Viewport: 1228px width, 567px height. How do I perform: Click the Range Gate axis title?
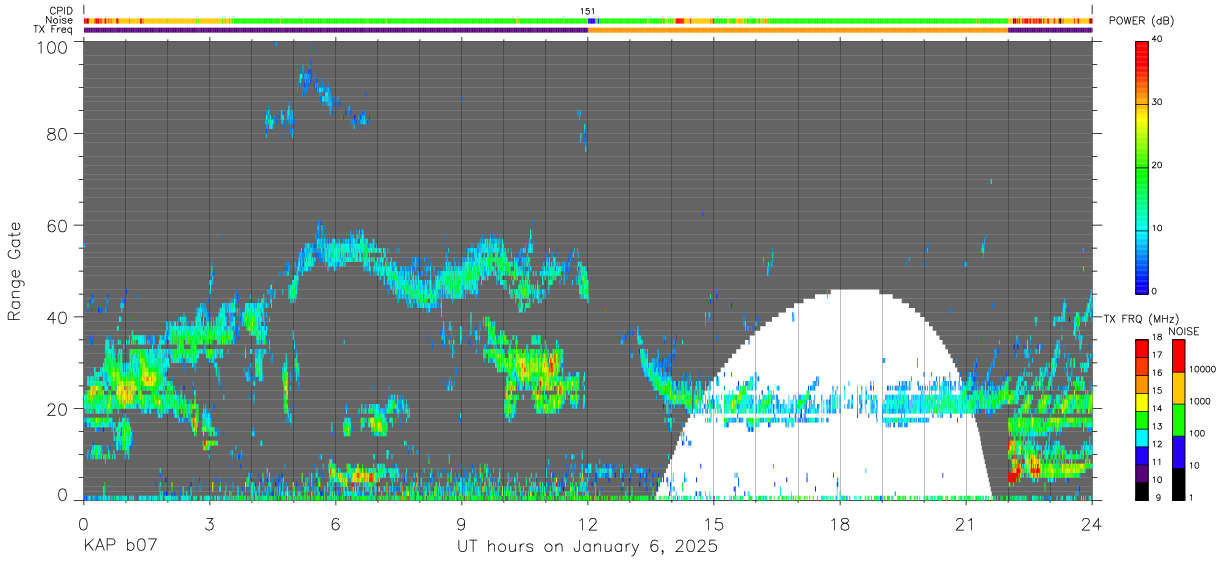pyautogui.click(x=15, y=272)
